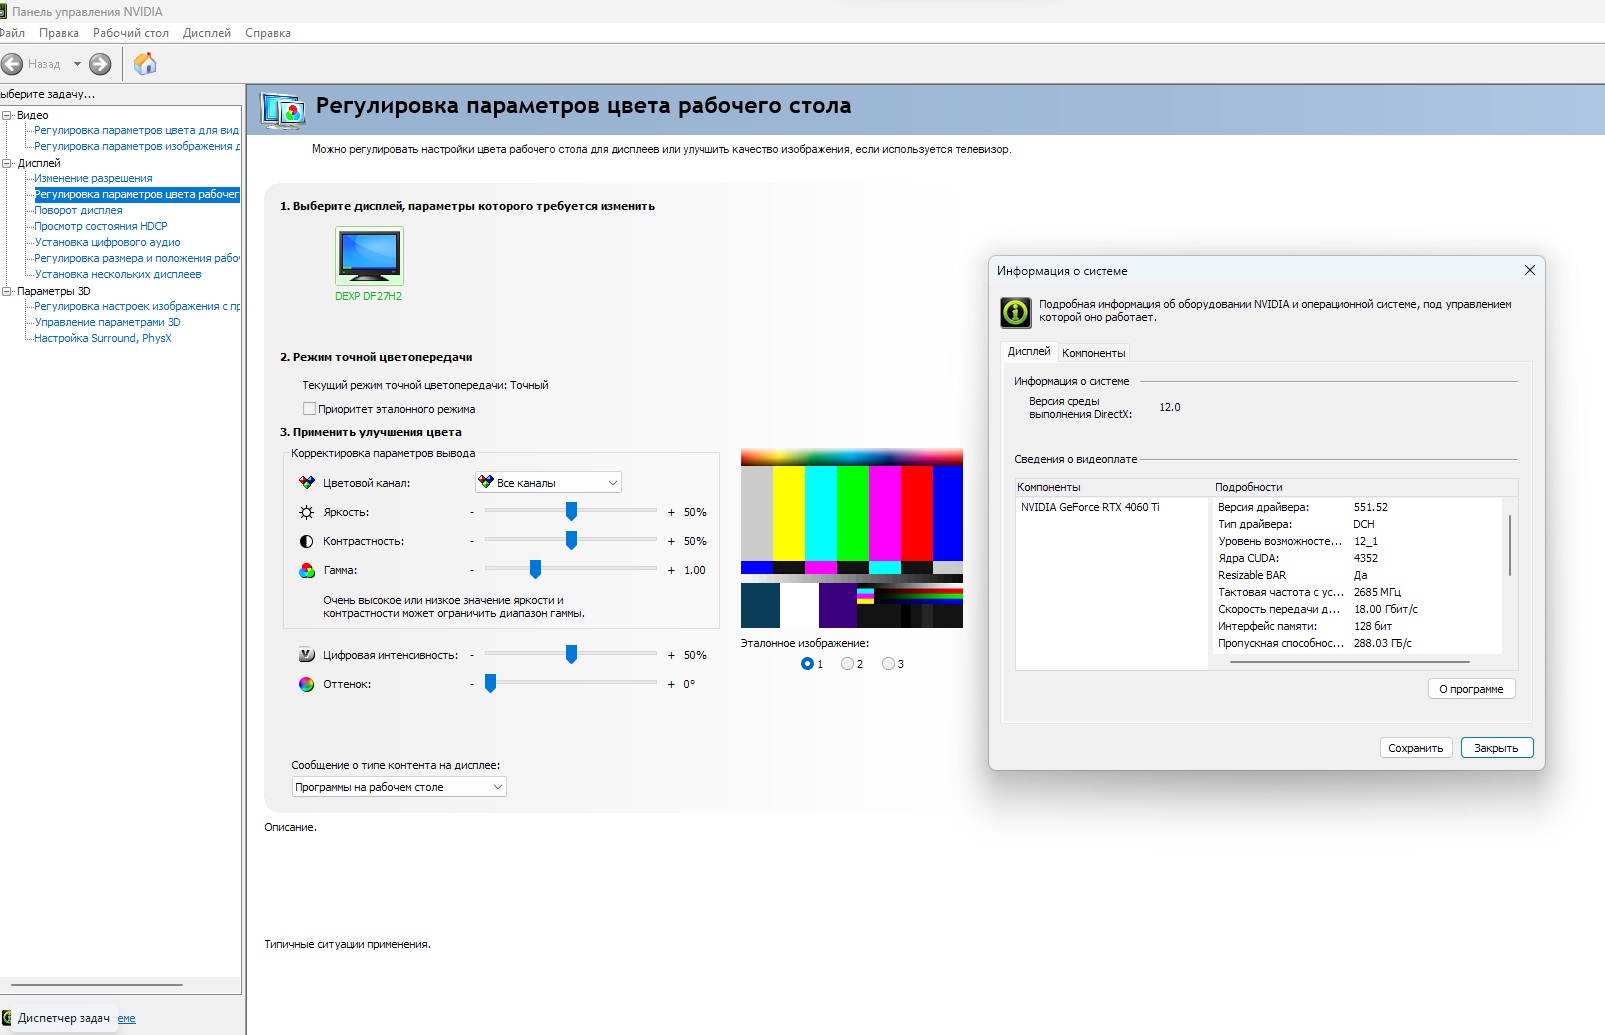1605x1035 pixels.
Task: Click the Гамма slider handle
Action: coord(535,570)
